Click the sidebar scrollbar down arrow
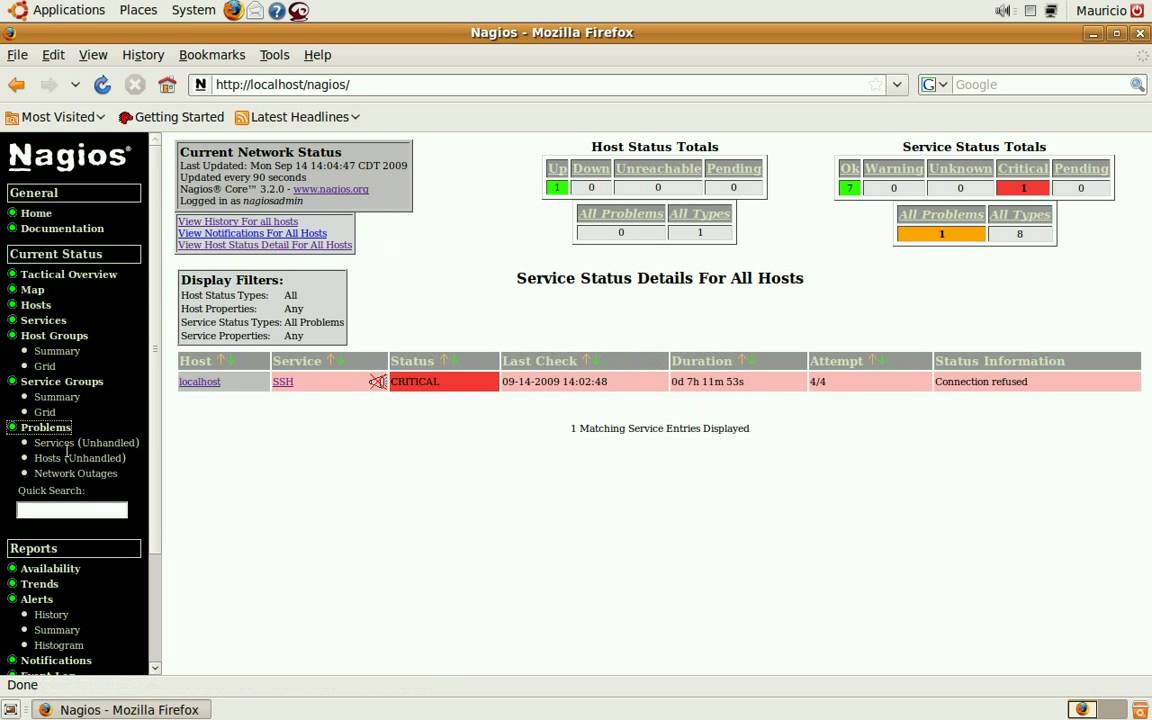 pyautogui.click(x=155, y=668)
